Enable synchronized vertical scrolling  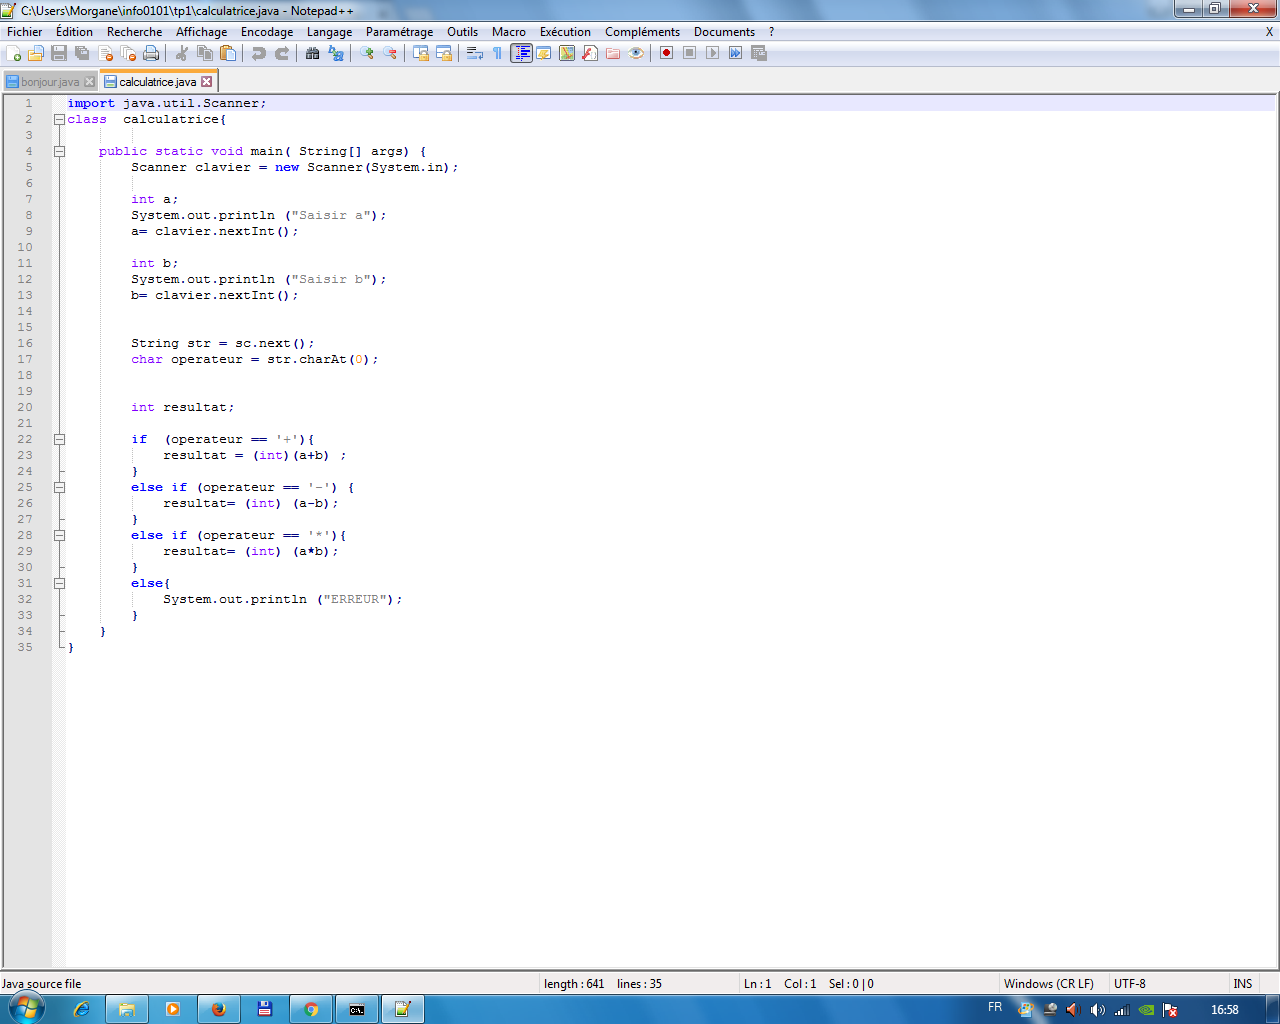422,53
